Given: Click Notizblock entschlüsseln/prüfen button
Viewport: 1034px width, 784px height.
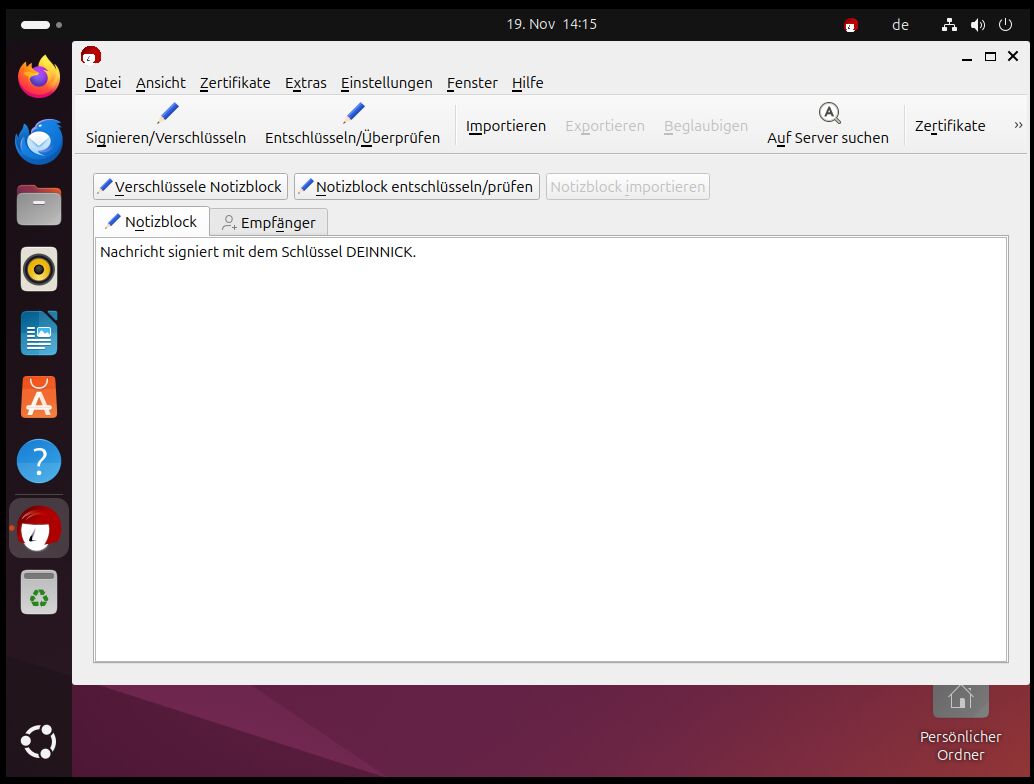Looking at the screenshot, I should click(x=416, y=187).
